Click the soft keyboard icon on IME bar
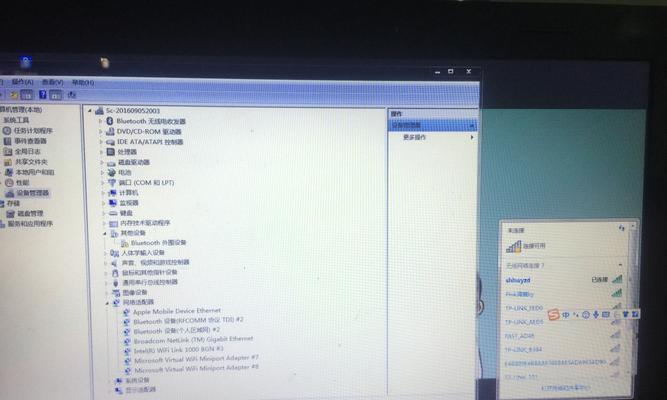 point(606,314)
